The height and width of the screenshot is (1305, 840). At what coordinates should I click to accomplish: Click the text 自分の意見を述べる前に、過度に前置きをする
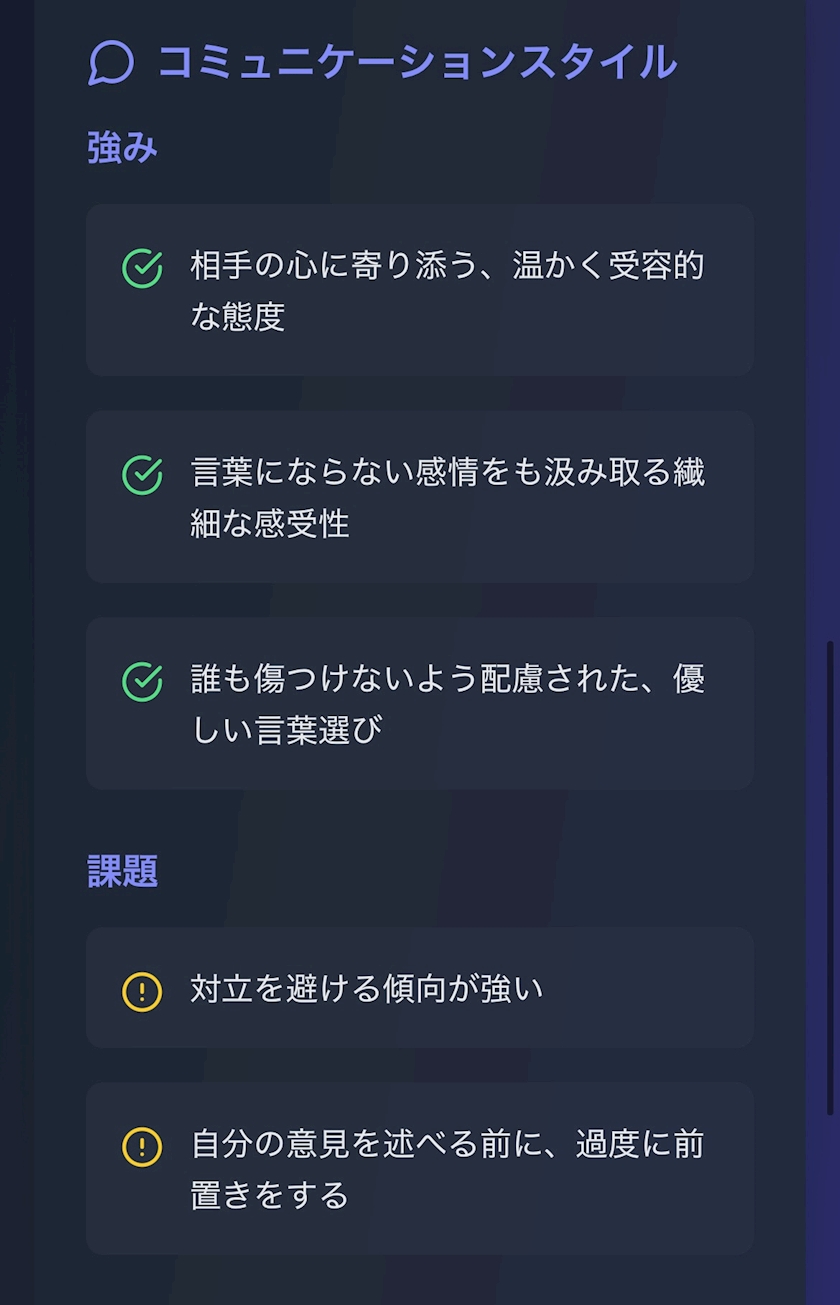[447, 1168]
